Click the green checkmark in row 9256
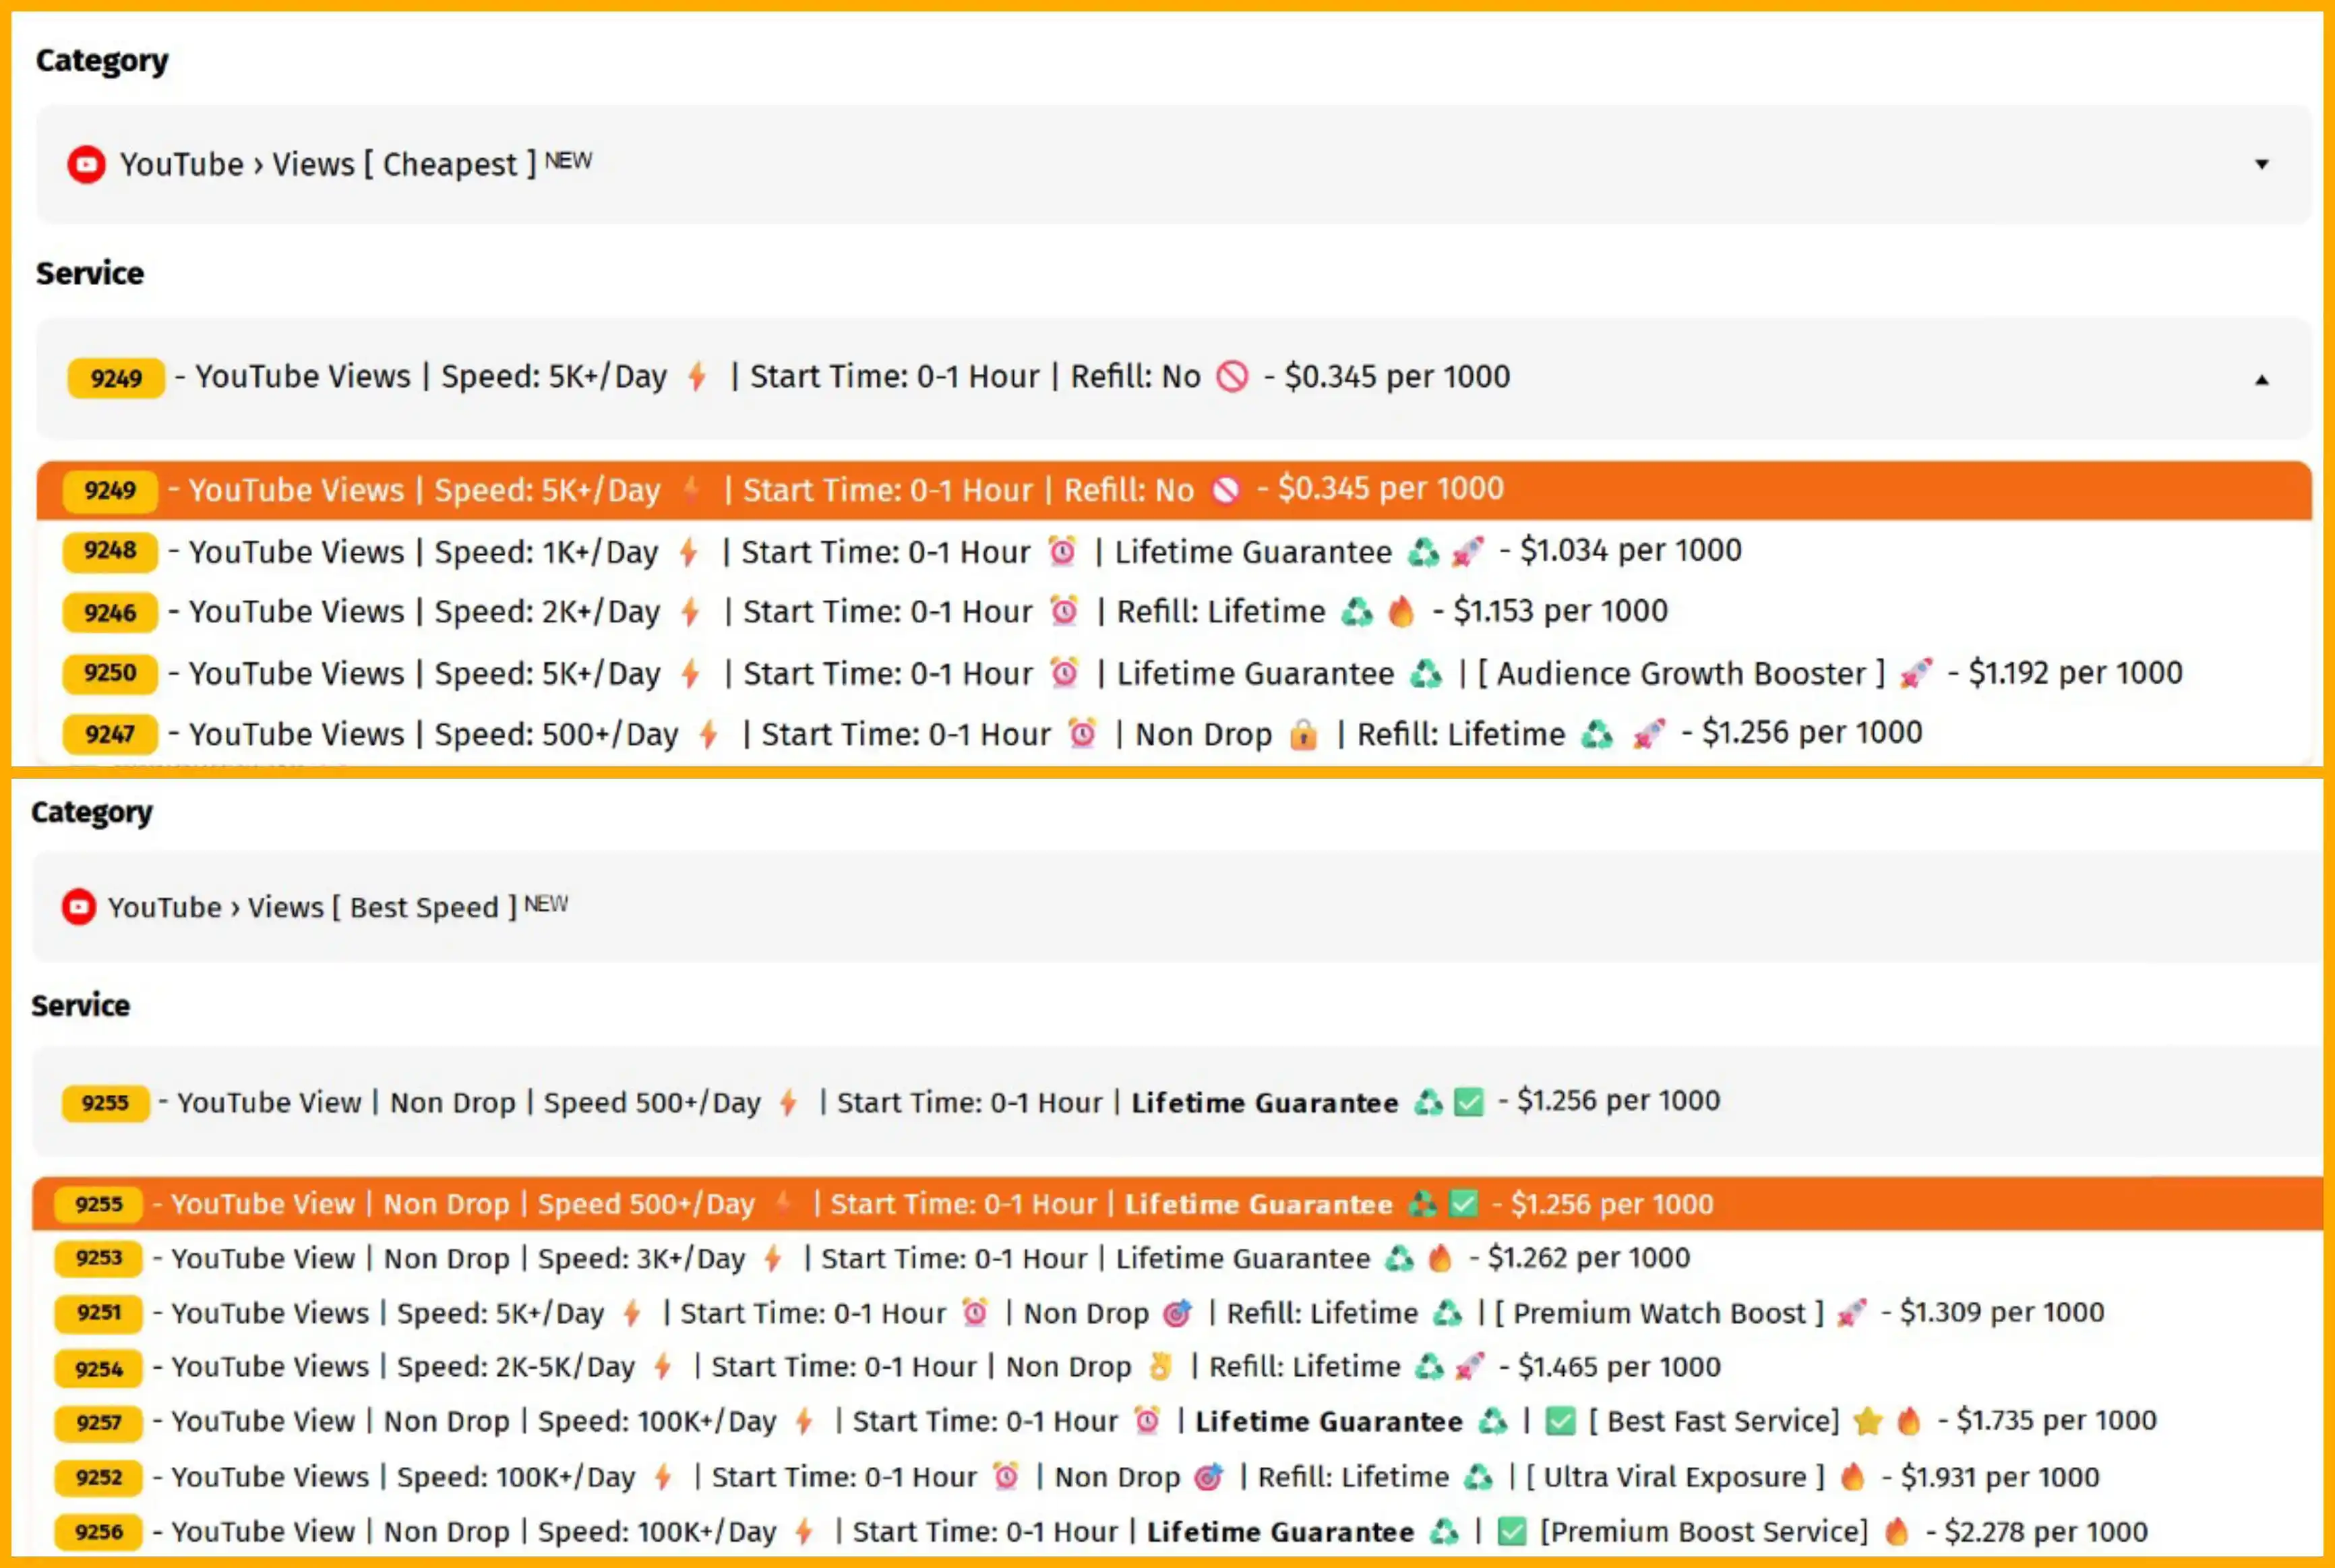The image size is (2335, 1568). click(x=1511, y=1531)
